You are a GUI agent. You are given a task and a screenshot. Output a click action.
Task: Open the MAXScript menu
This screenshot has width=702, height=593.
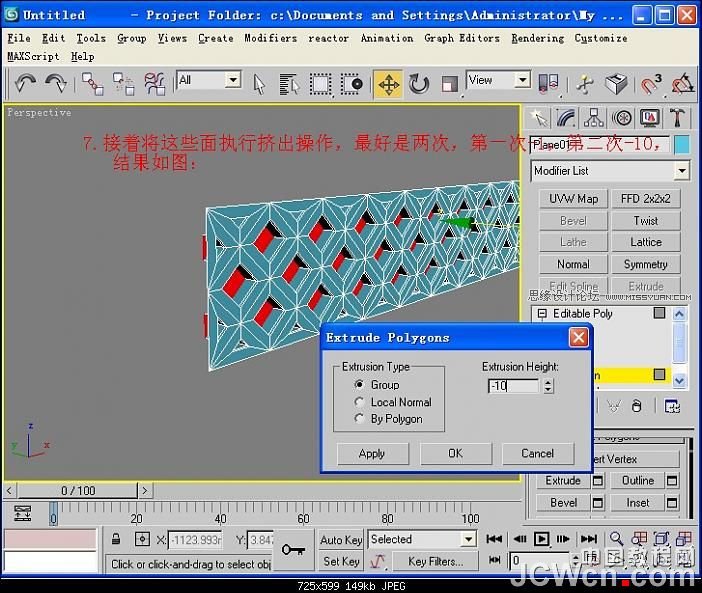click(x=33, y=57)
